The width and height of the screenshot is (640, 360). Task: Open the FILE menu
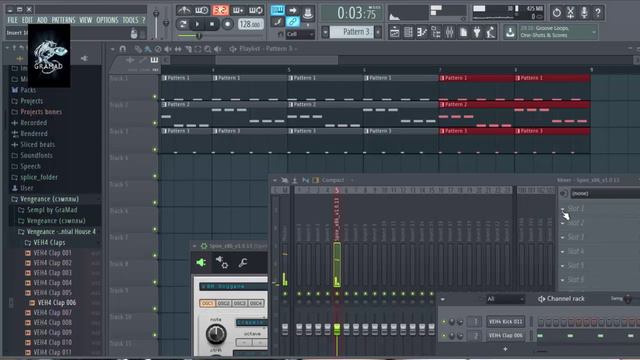pyautogui.click(x=12, y=20)
